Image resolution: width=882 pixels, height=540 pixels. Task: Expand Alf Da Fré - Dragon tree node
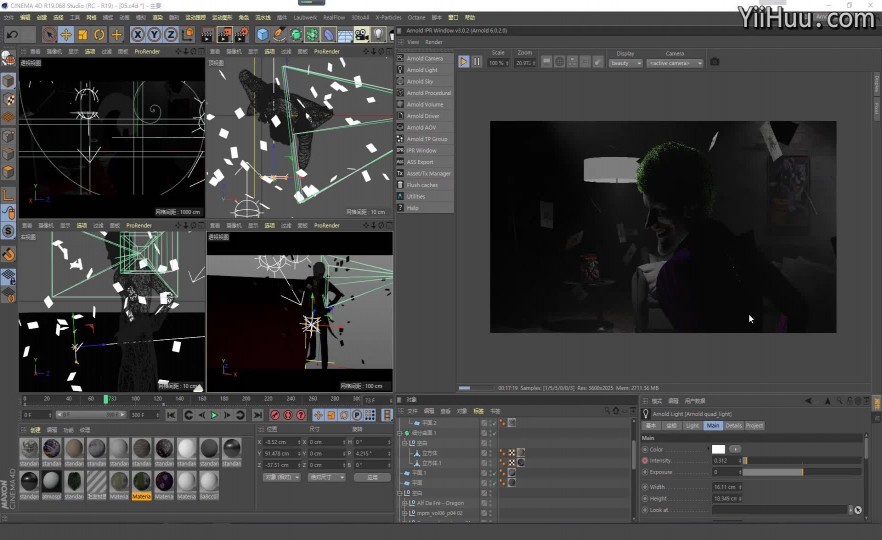click(x=404, y=503)
